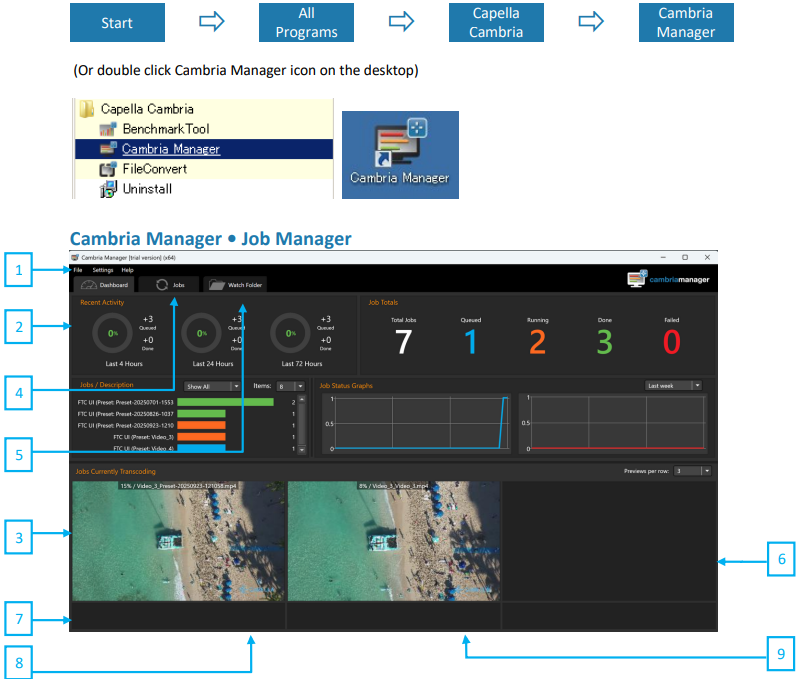The width and height of the screenshot is (803, 679).
Task: Click the Capella Cambria folder icon
Action: [87, 109]
